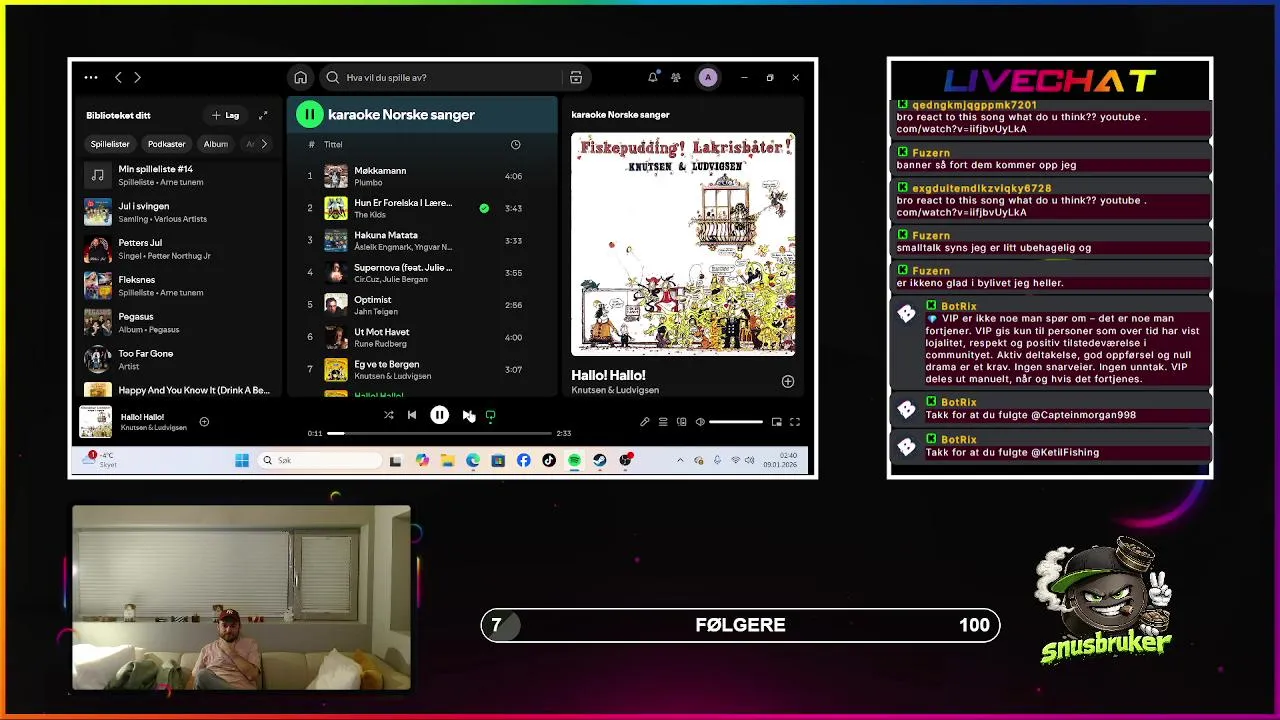The height and width of the screenshot is (720, 1280).
Task: Adjust the volume slider
Action: 736,422
